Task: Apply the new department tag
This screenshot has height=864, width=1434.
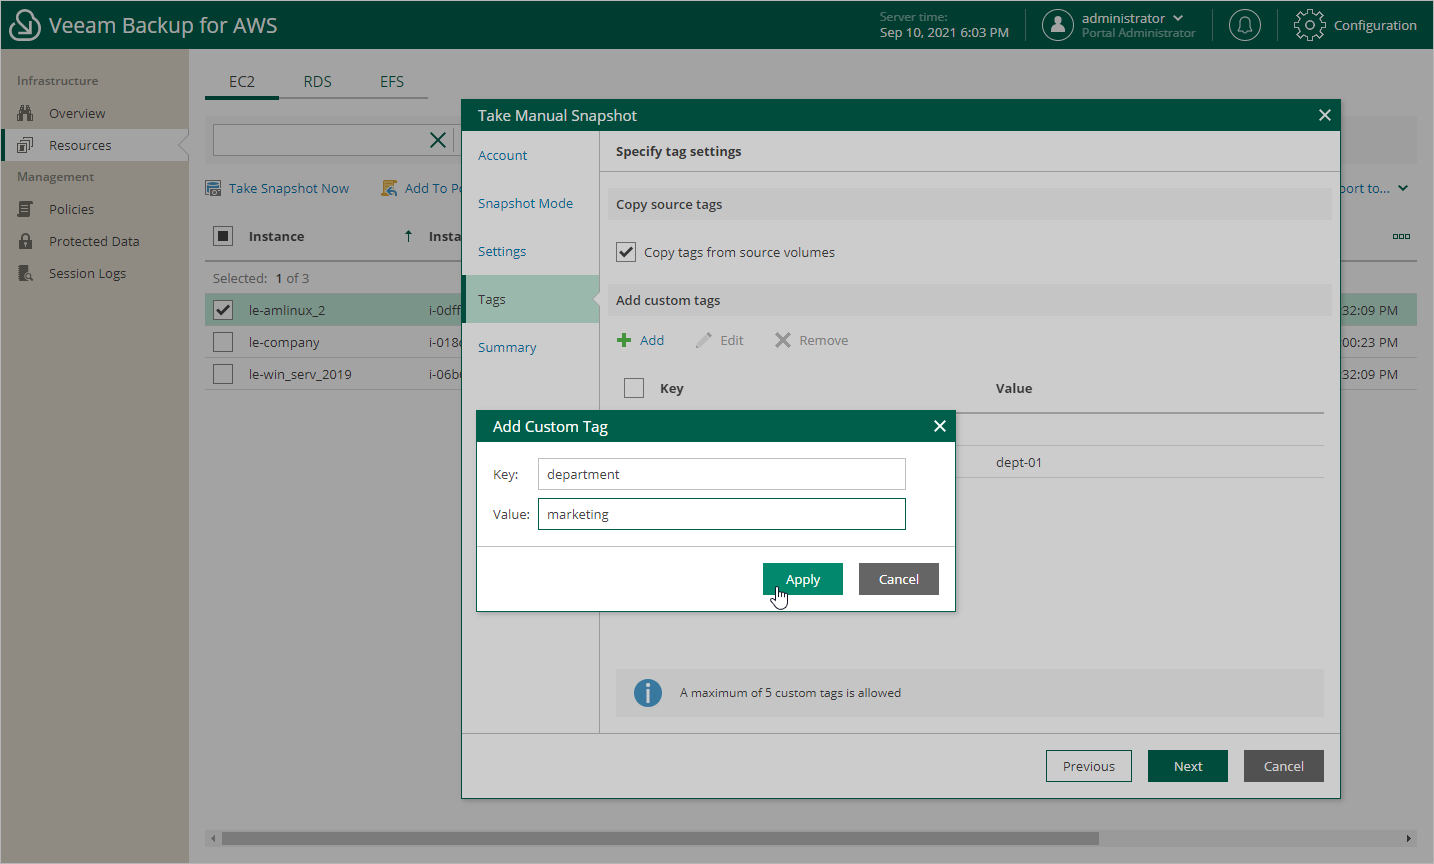Action: (x=802, y=579)
